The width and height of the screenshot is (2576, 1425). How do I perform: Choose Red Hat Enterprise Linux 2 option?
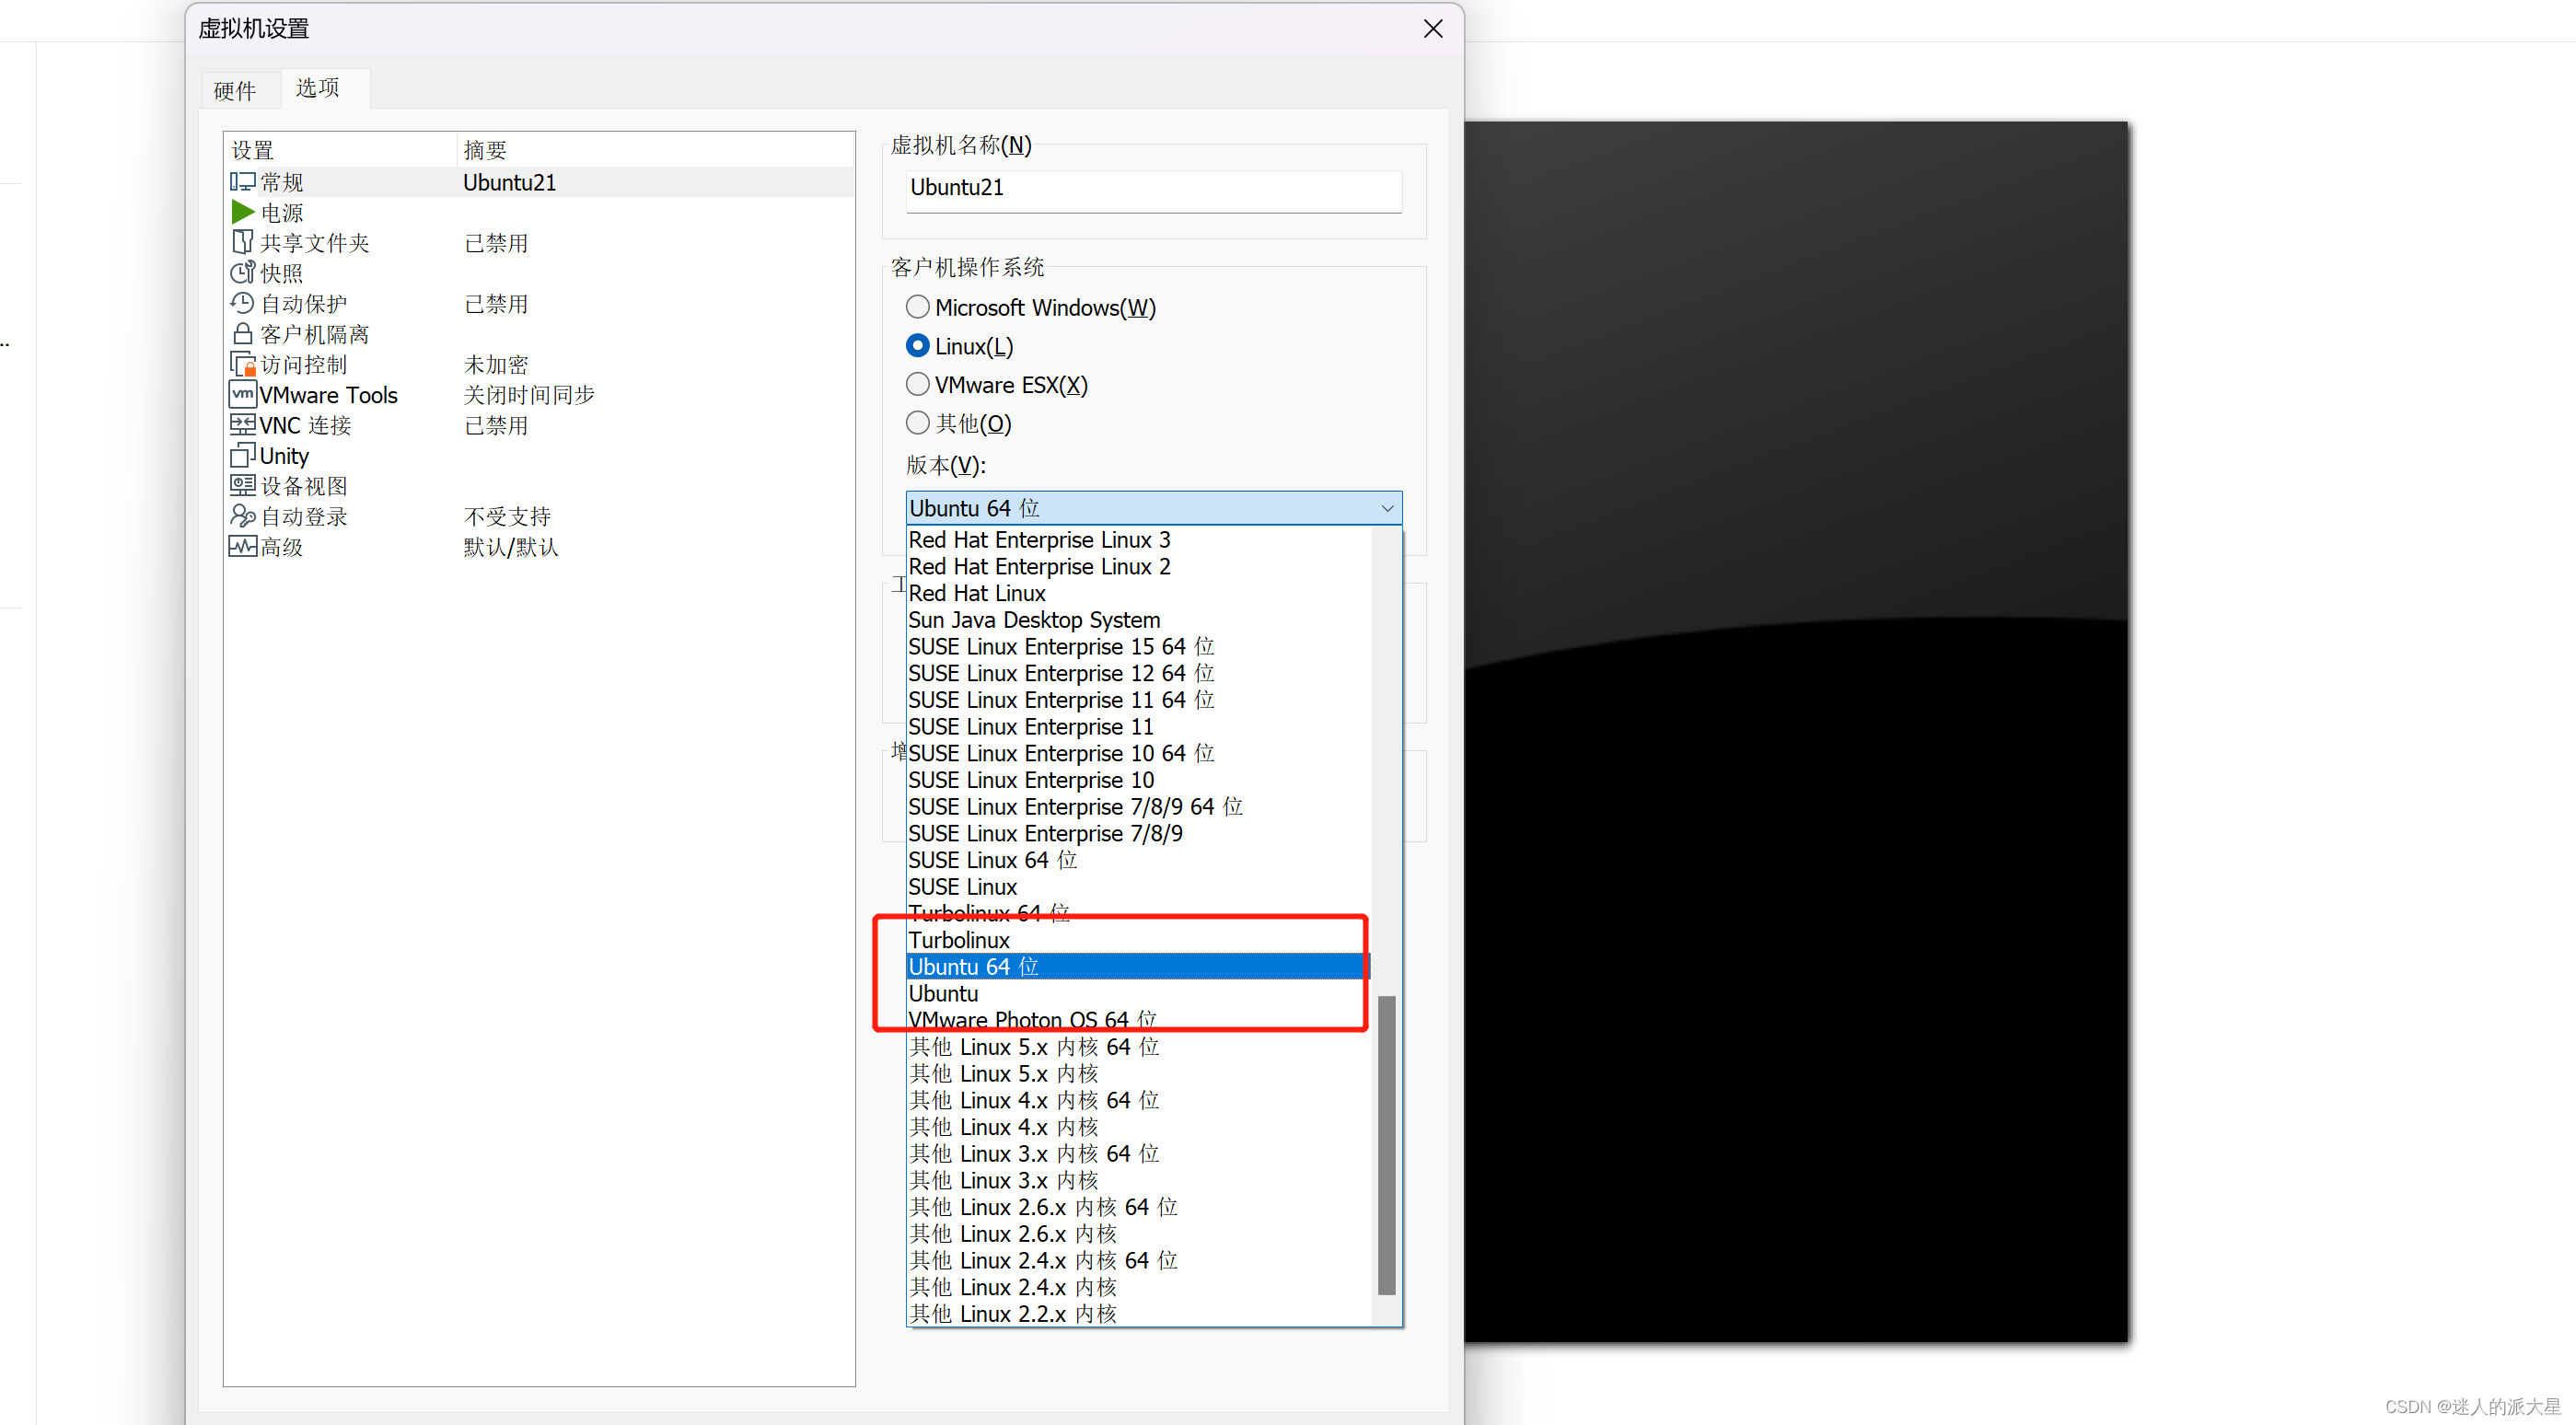tap(1139, 566)
